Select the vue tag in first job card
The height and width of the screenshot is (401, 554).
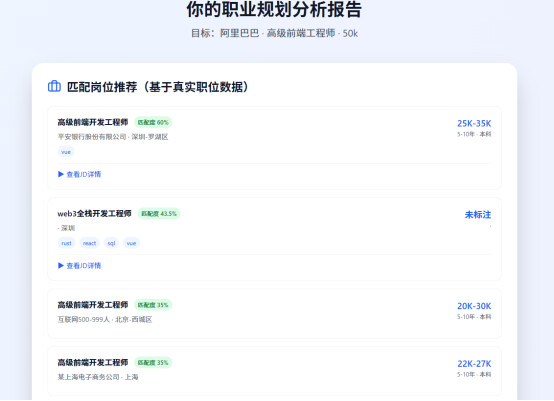66,152
